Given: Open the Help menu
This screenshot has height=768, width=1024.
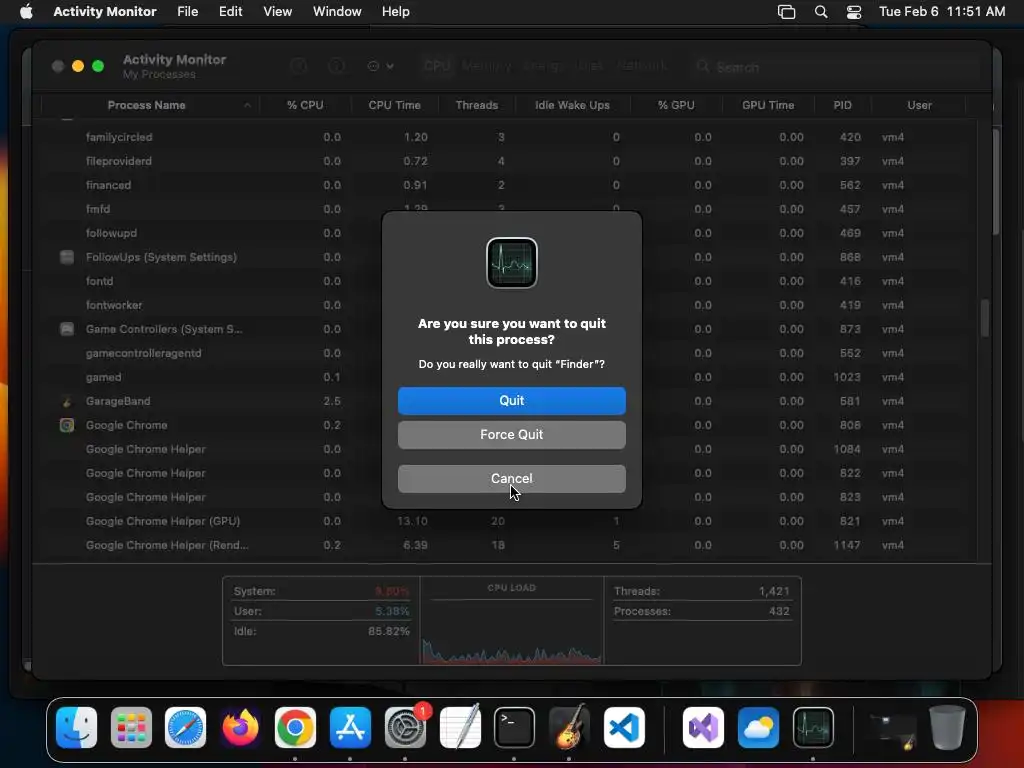Looking at the screenshot, I should click(396, 11).
